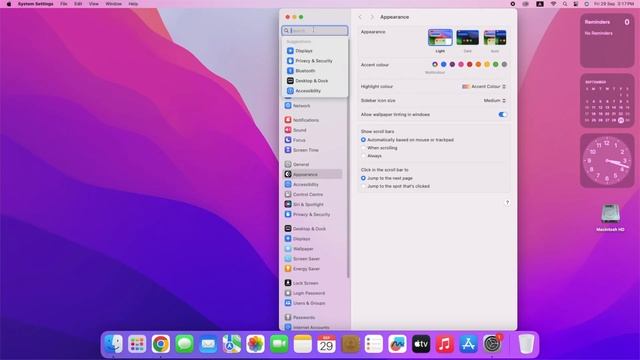Screen dimensions: 640x360
Task: Select the pink accent colour
Action: point(461,64)
